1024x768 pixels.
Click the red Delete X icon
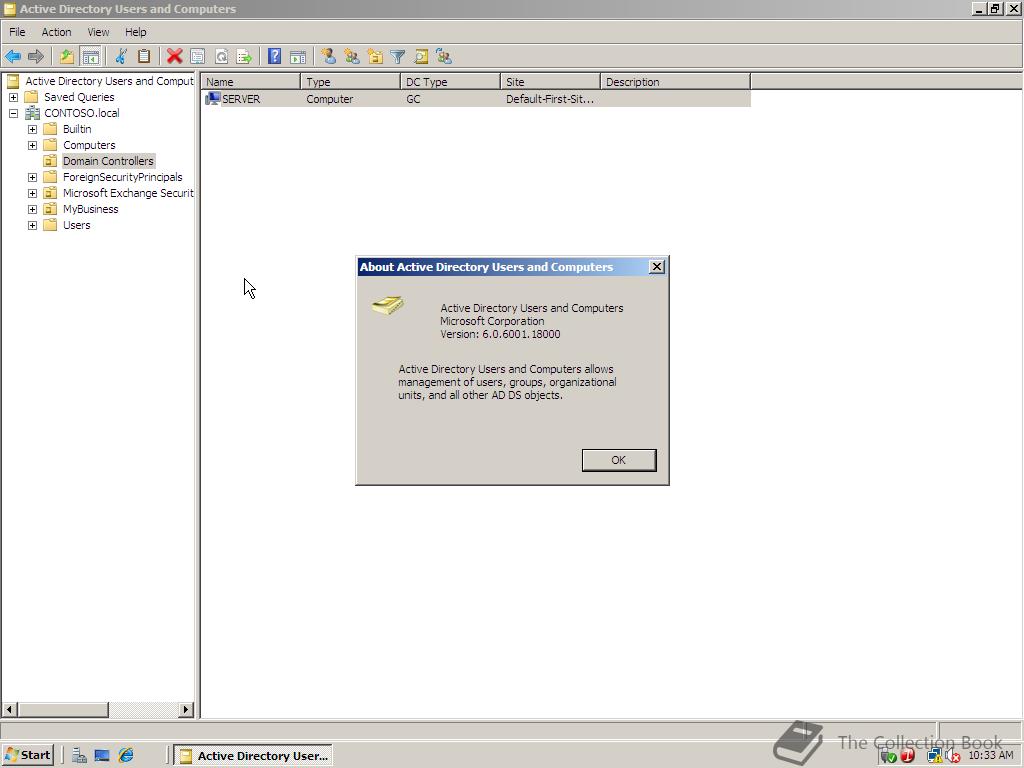coord(174,57)
